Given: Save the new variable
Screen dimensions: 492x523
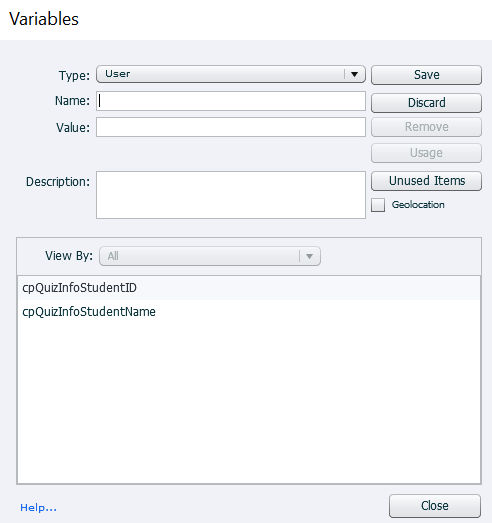Looking at the screenshot, I should pyautogui.click(x=426, y=75).
